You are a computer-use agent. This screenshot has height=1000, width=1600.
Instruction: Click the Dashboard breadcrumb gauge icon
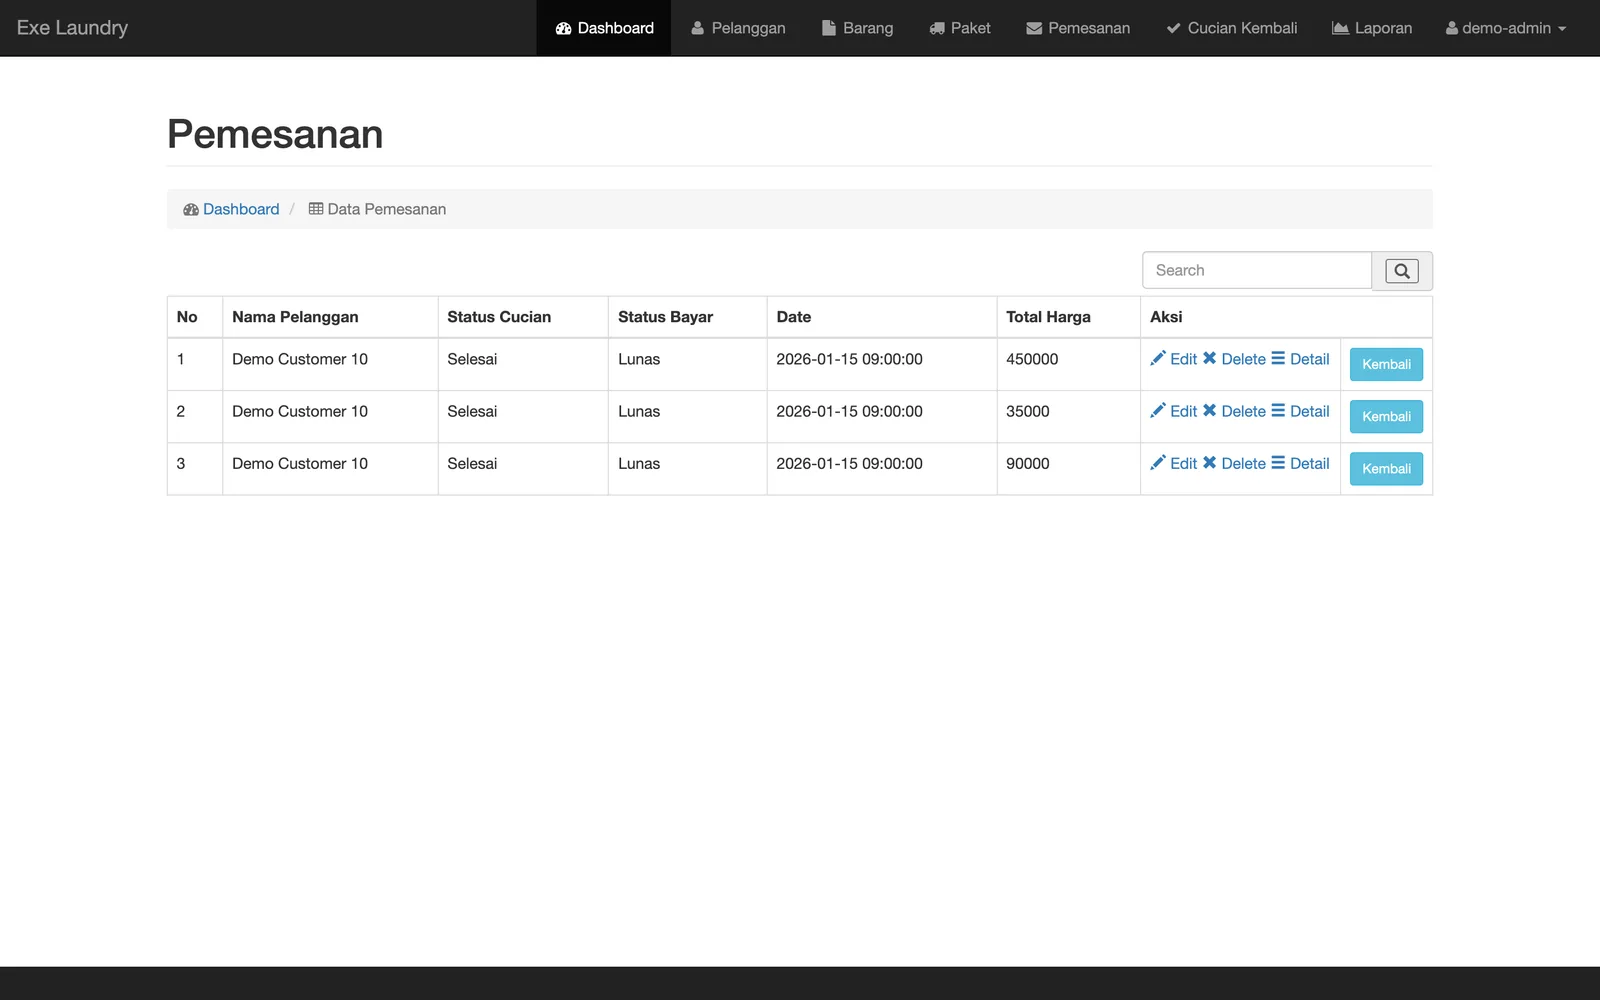[x=191, y=209]
